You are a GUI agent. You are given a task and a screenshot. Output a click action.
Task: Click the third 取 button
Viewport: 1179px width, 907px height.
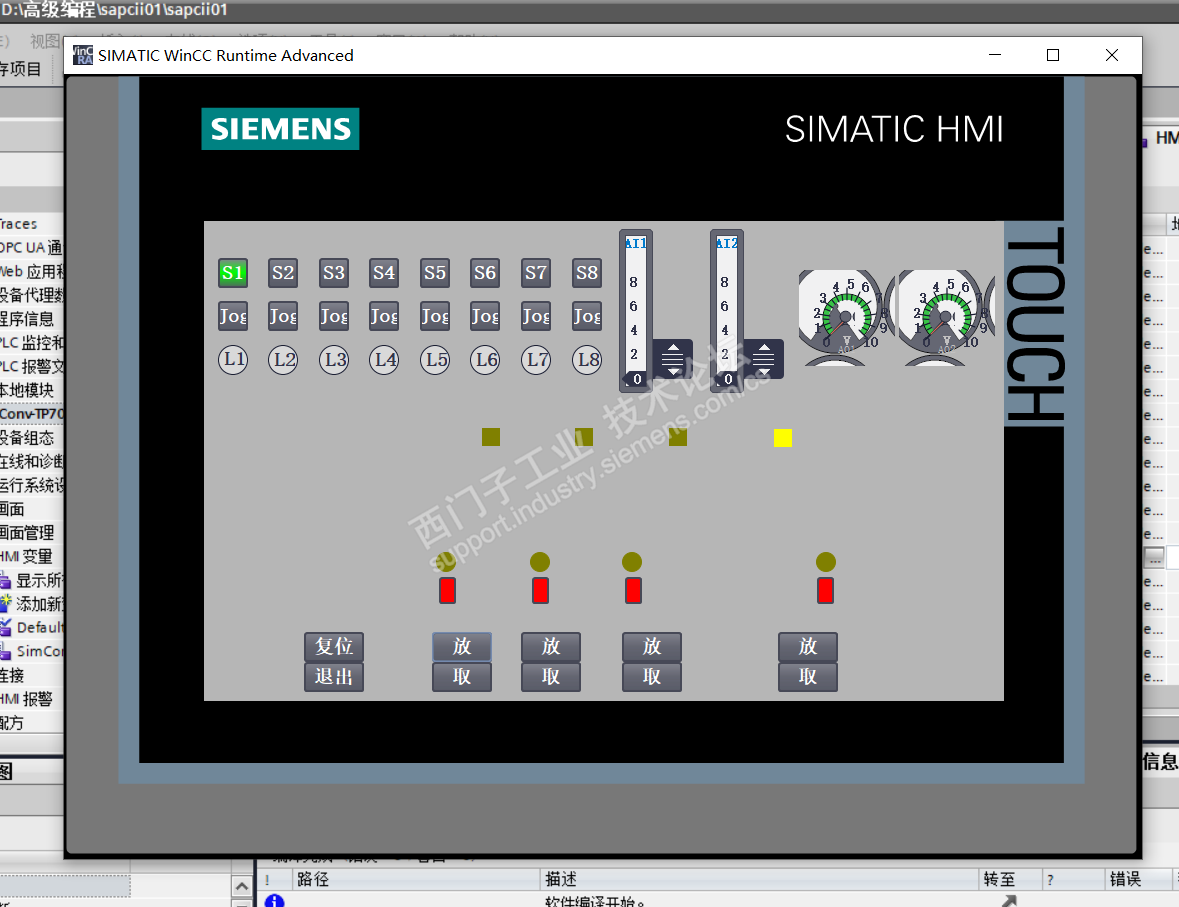(652, 677)
